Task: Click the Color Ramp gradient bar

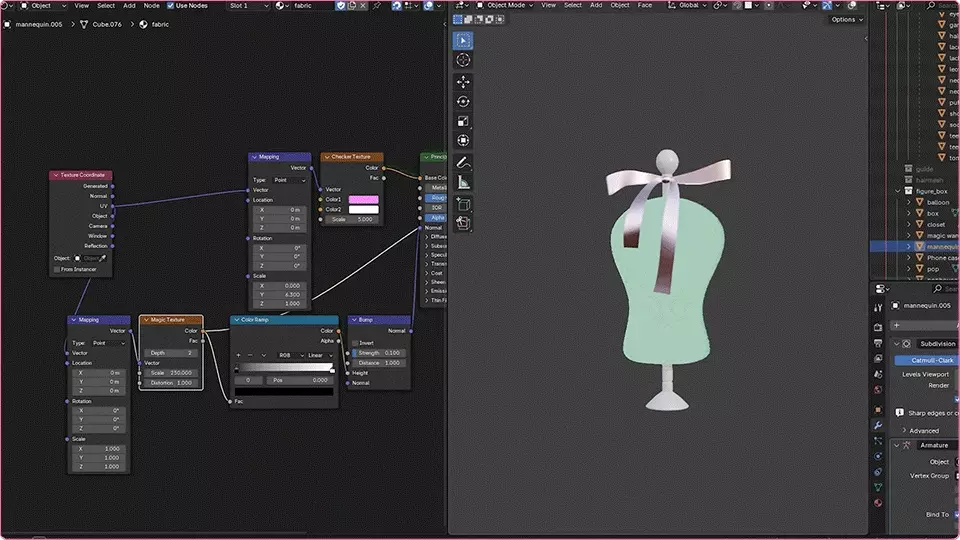Action: 284,367
